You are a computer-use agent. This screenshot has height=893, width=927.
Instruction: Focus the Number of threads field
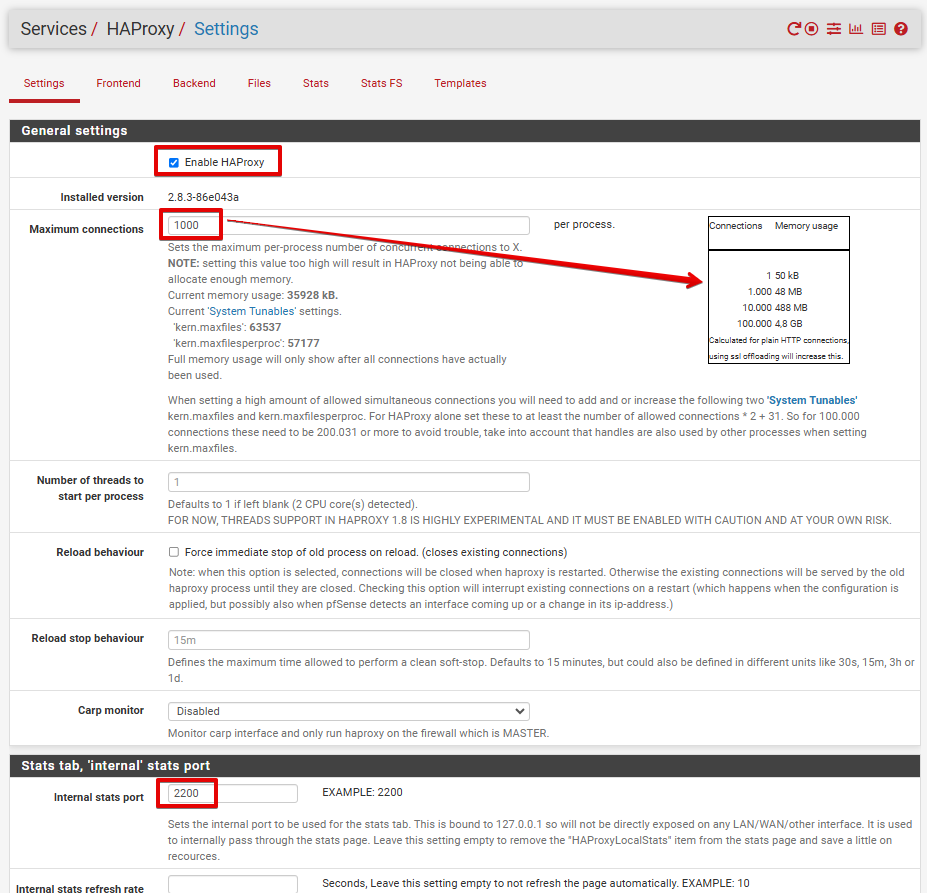348,482
